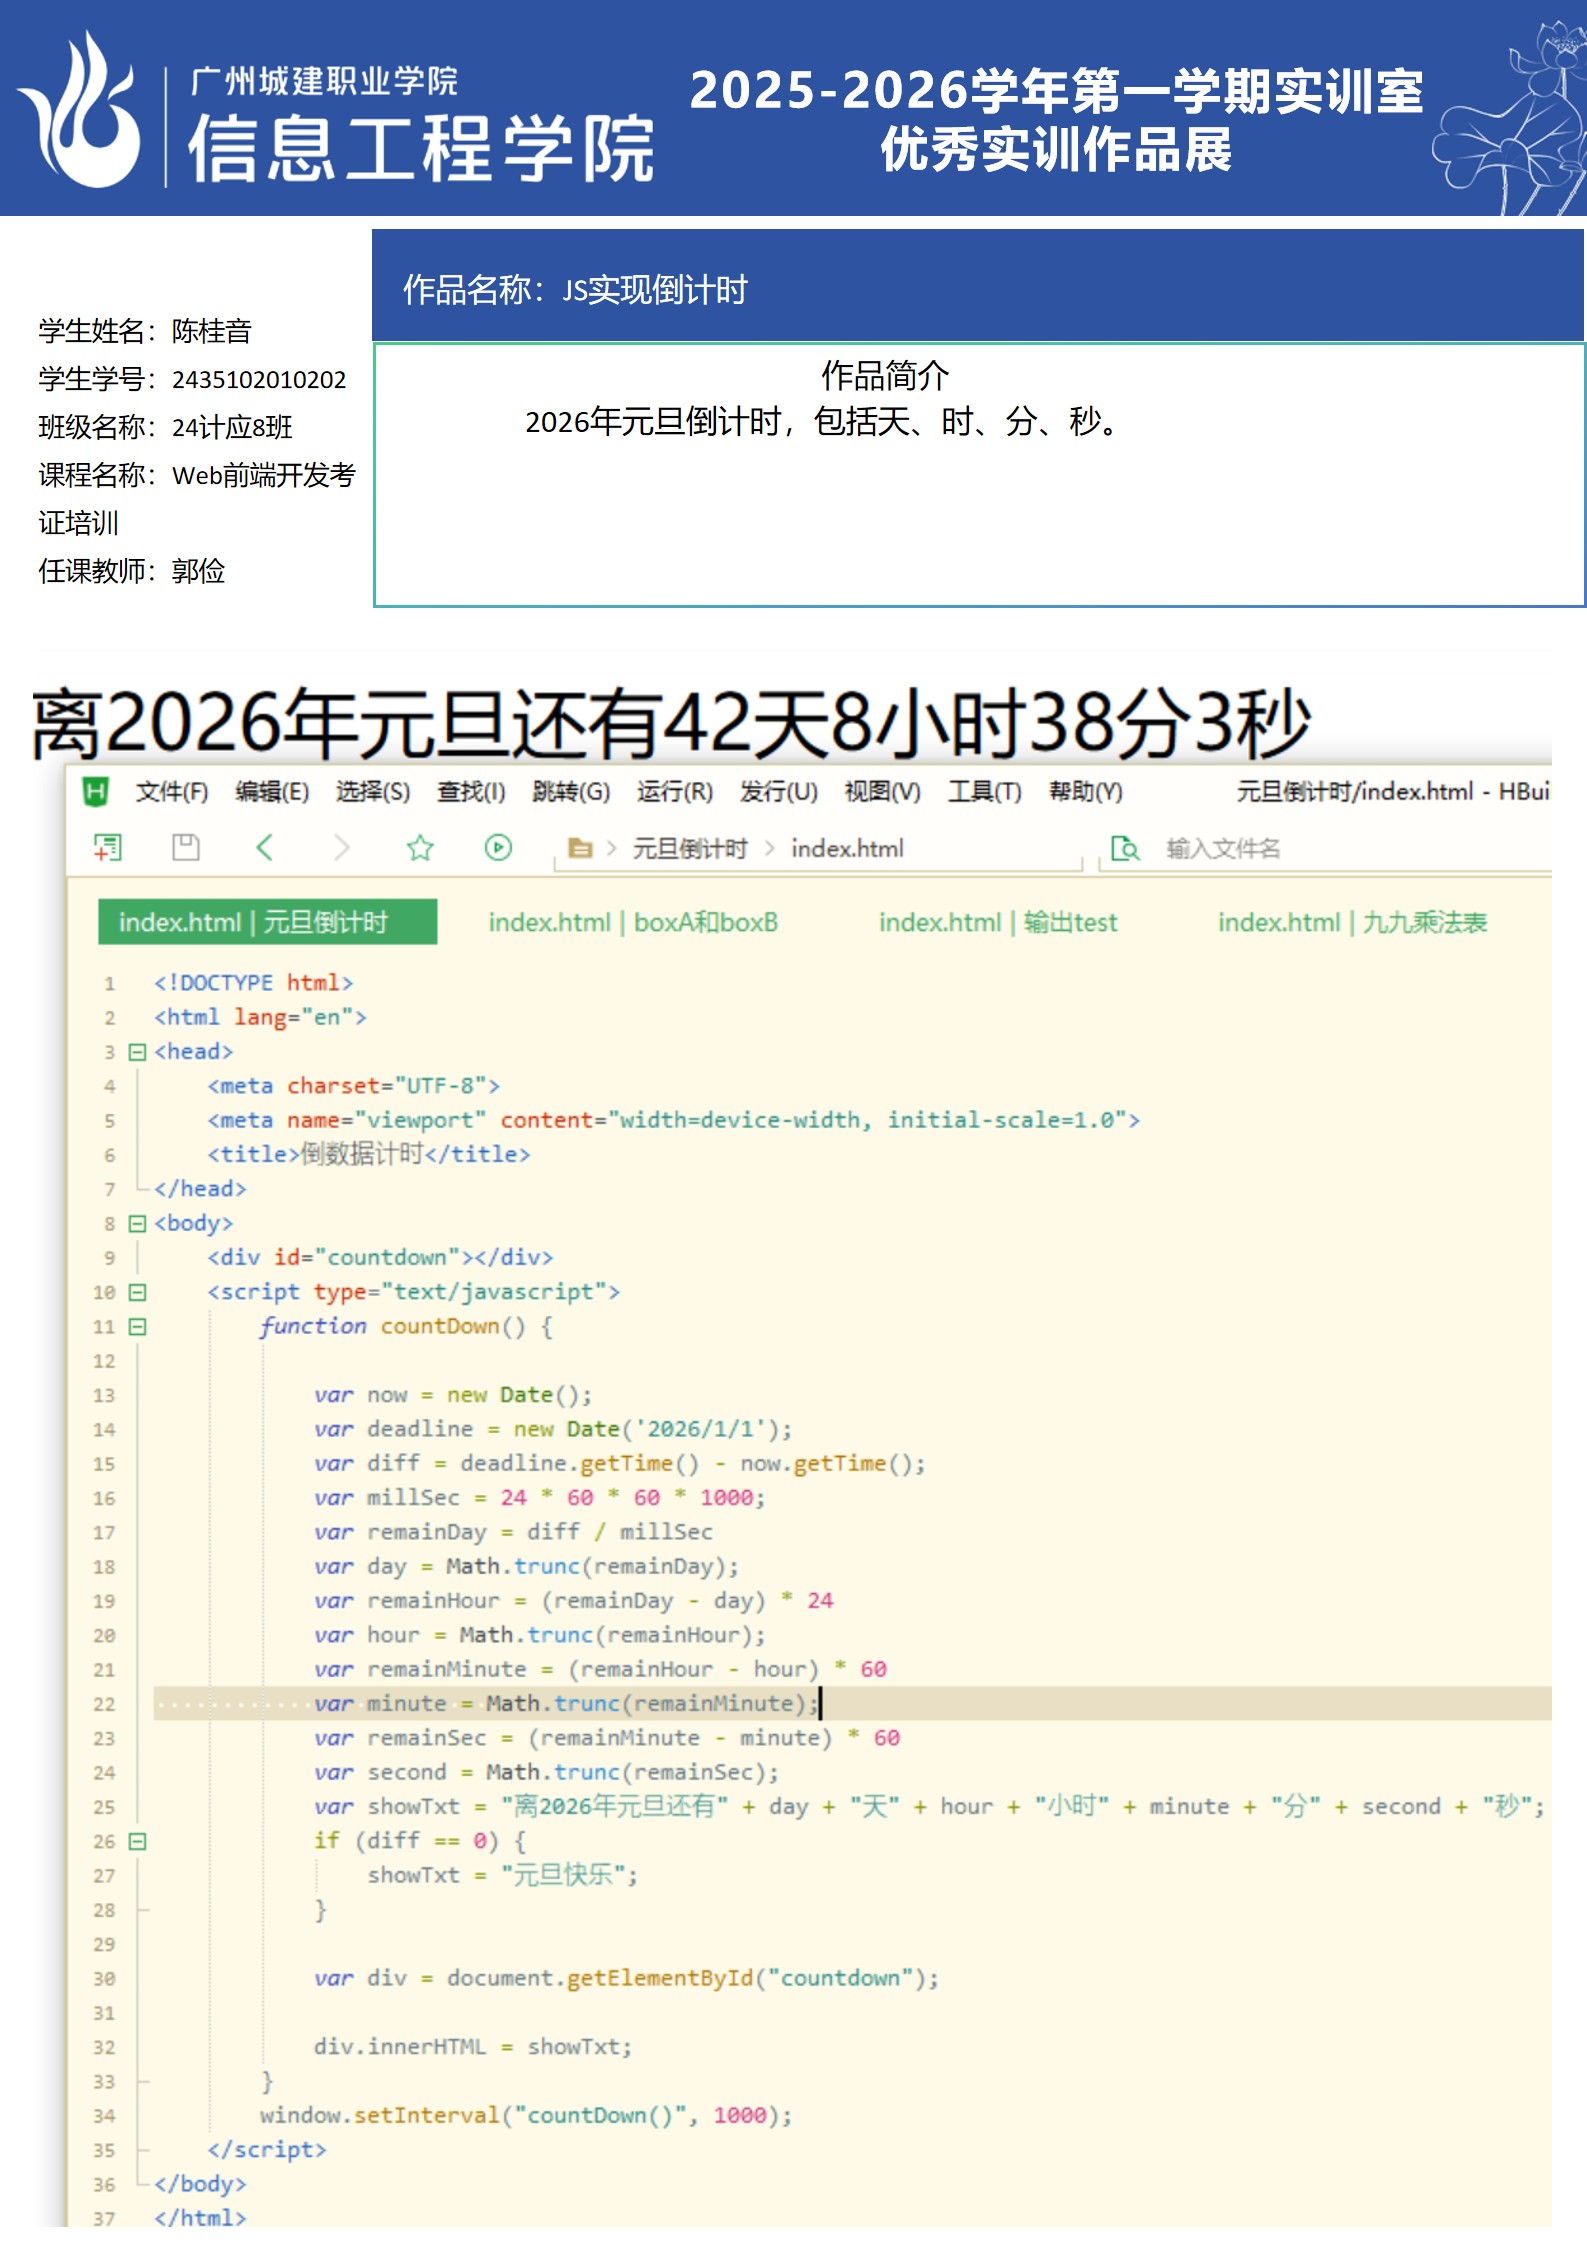1587x2244 pixels.
Task: Open the 运行(R) menu
Action: (x=675, y=792)
